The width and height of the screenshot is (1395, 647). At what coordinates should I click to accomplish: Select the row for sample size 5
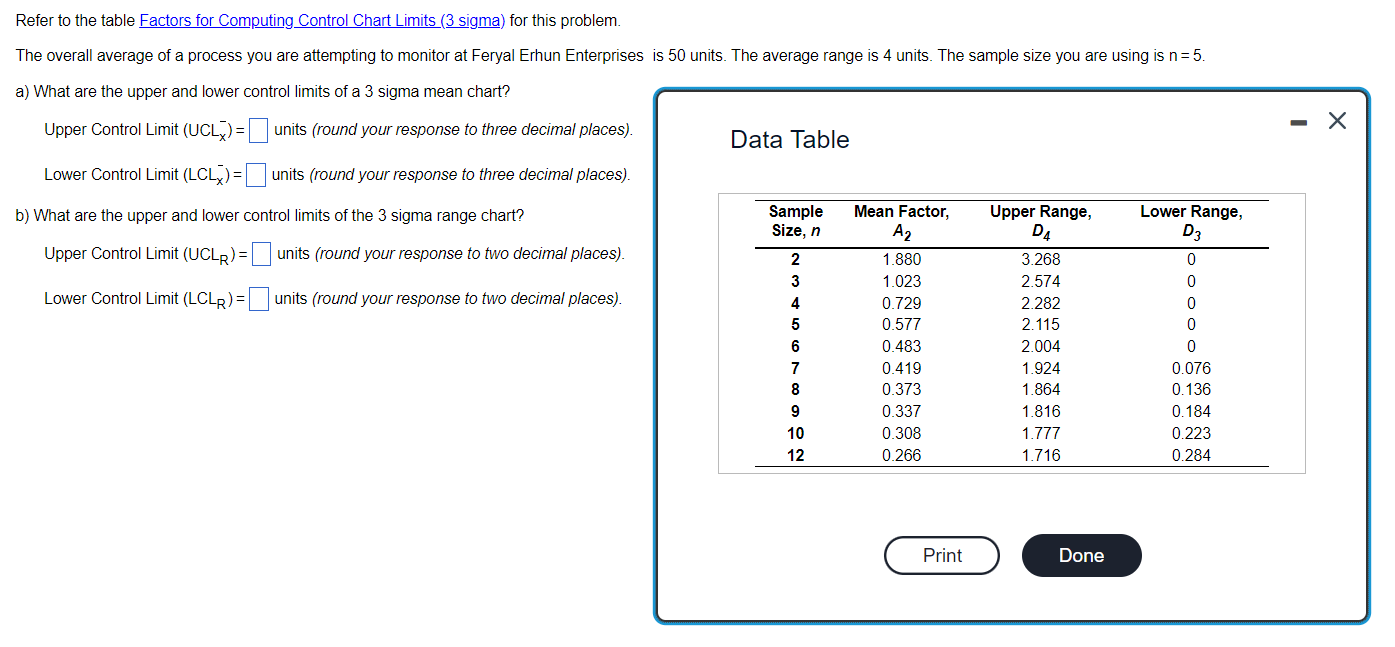[796, 323]
